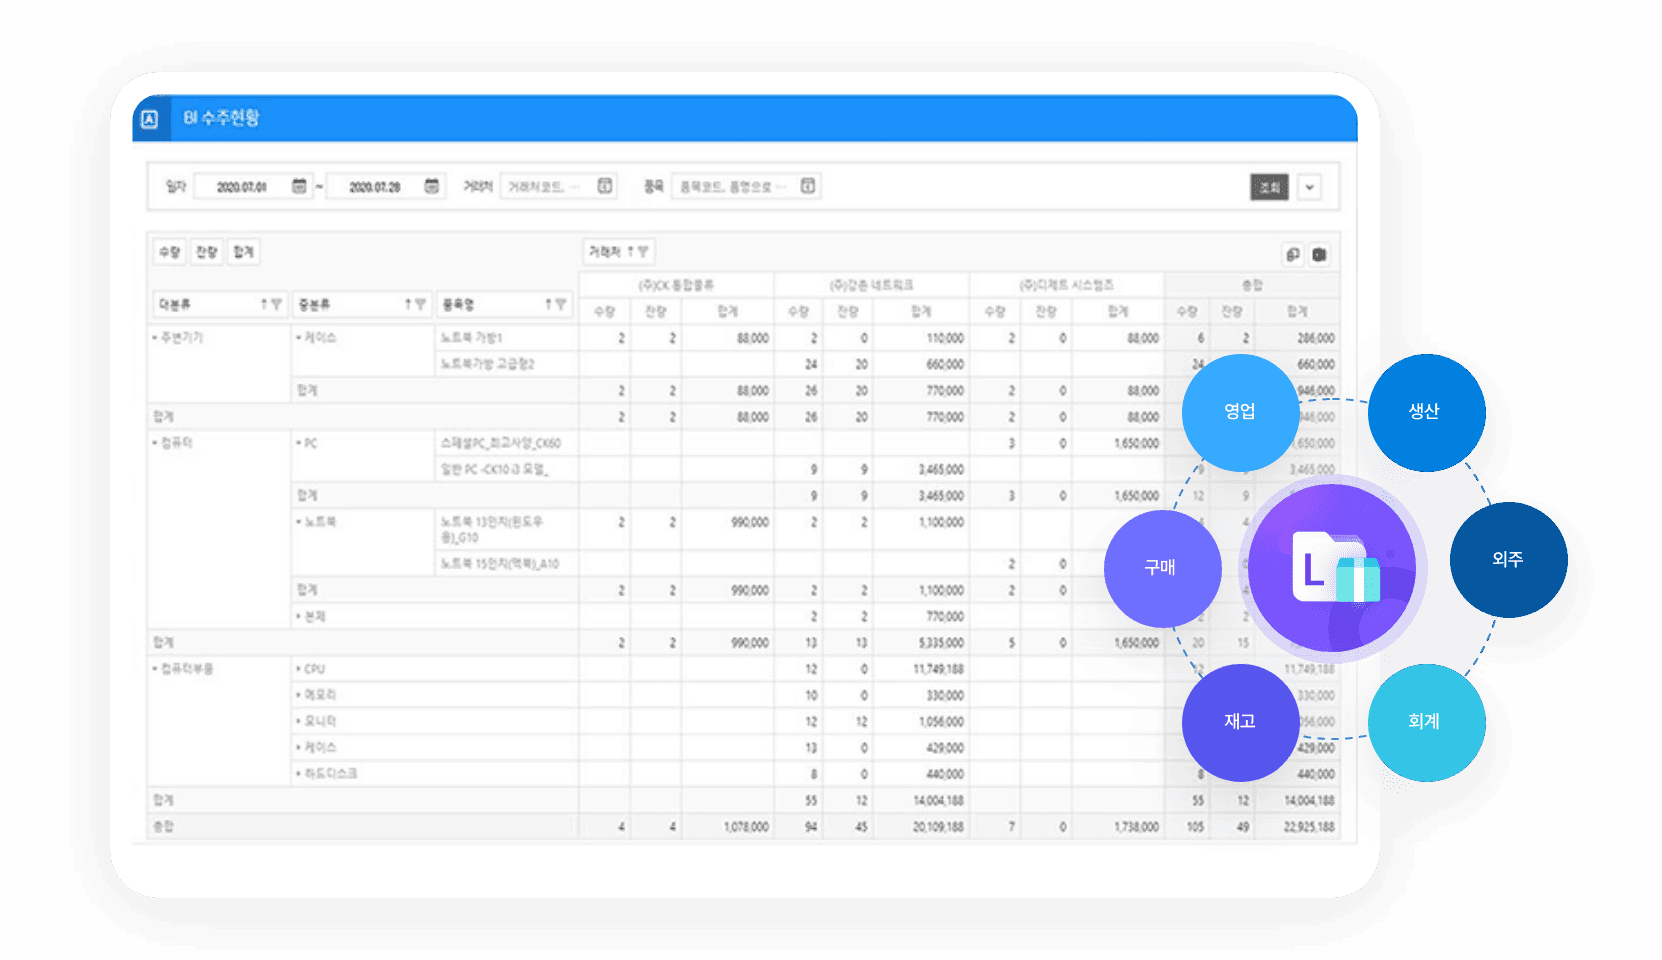Toggle the 잔량 data field chip
Image resolution: width=1662 pixels, height=960 pixels.
tap(207, 252)
